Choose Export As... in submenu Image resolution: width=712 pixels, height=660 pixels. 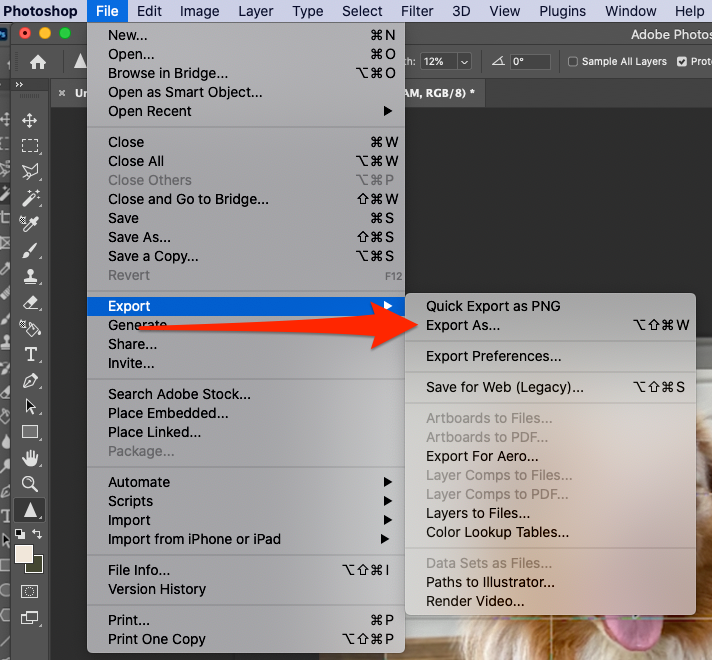tap(550, 325)
